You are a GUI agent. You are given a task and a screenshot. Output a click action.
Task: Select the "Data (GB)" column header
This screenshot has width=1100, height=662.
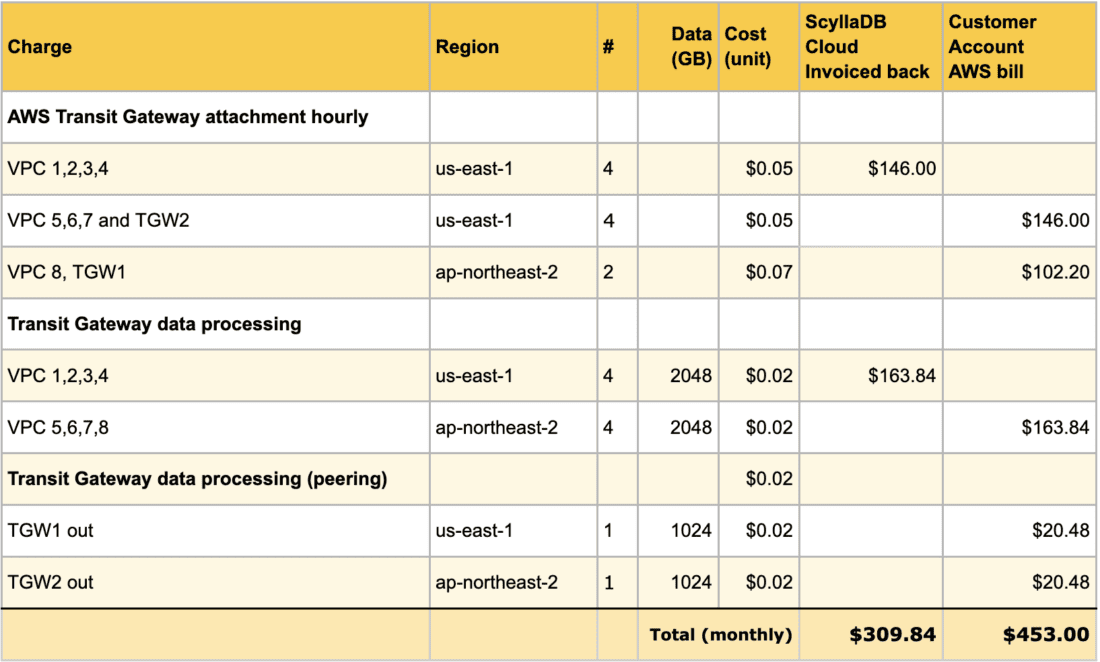pos(678,47)
